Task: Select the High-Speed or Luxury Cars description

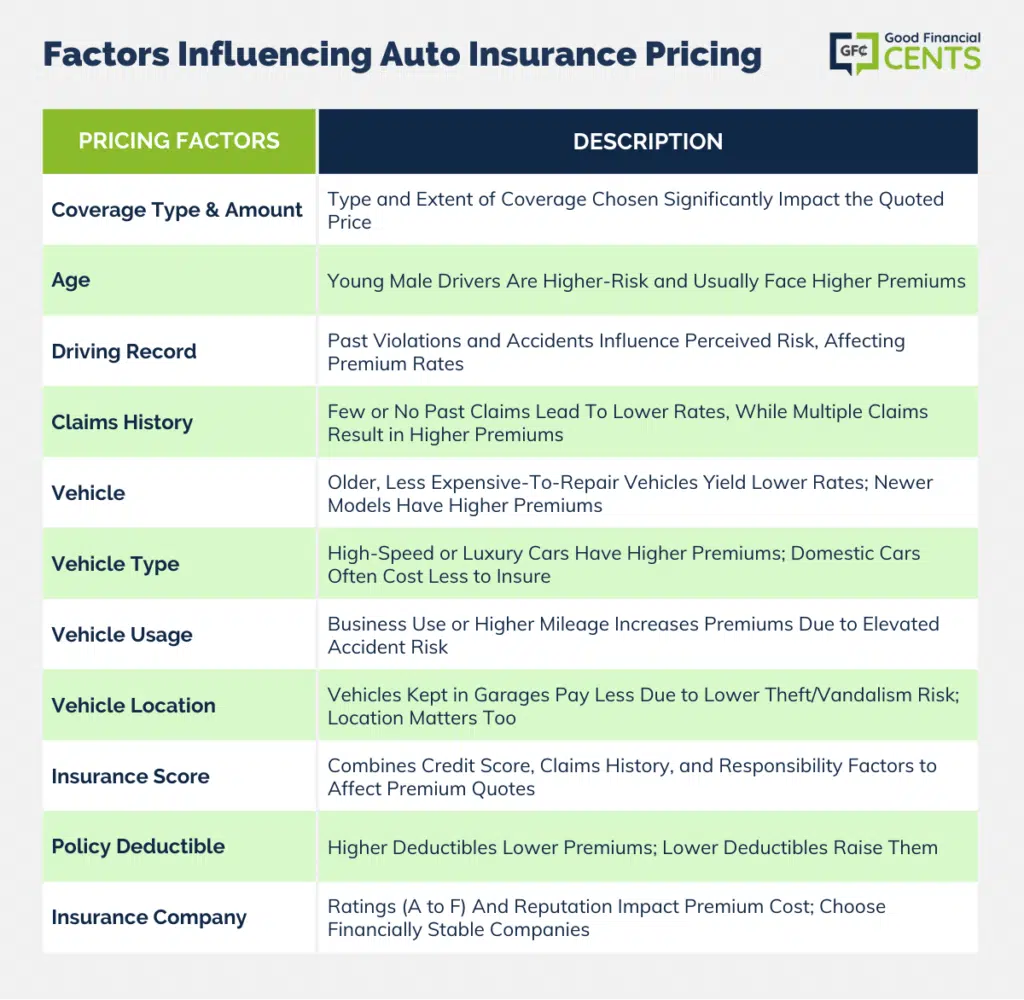Action: pos(624,564)
